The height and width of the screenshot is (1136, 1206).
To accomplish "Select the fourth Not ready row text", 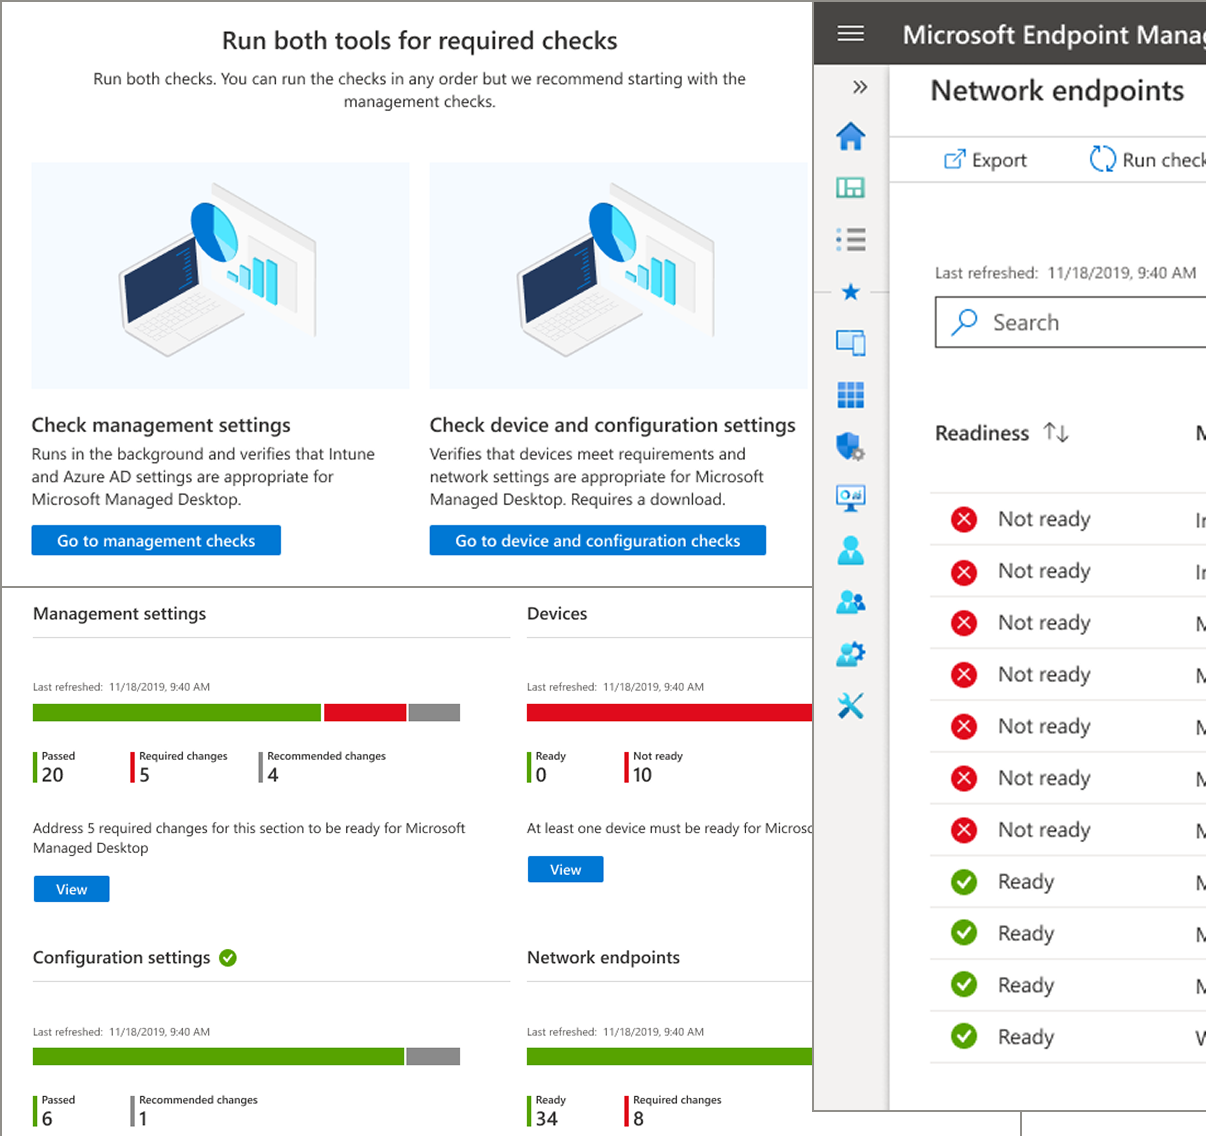I will click(1044, 675).
